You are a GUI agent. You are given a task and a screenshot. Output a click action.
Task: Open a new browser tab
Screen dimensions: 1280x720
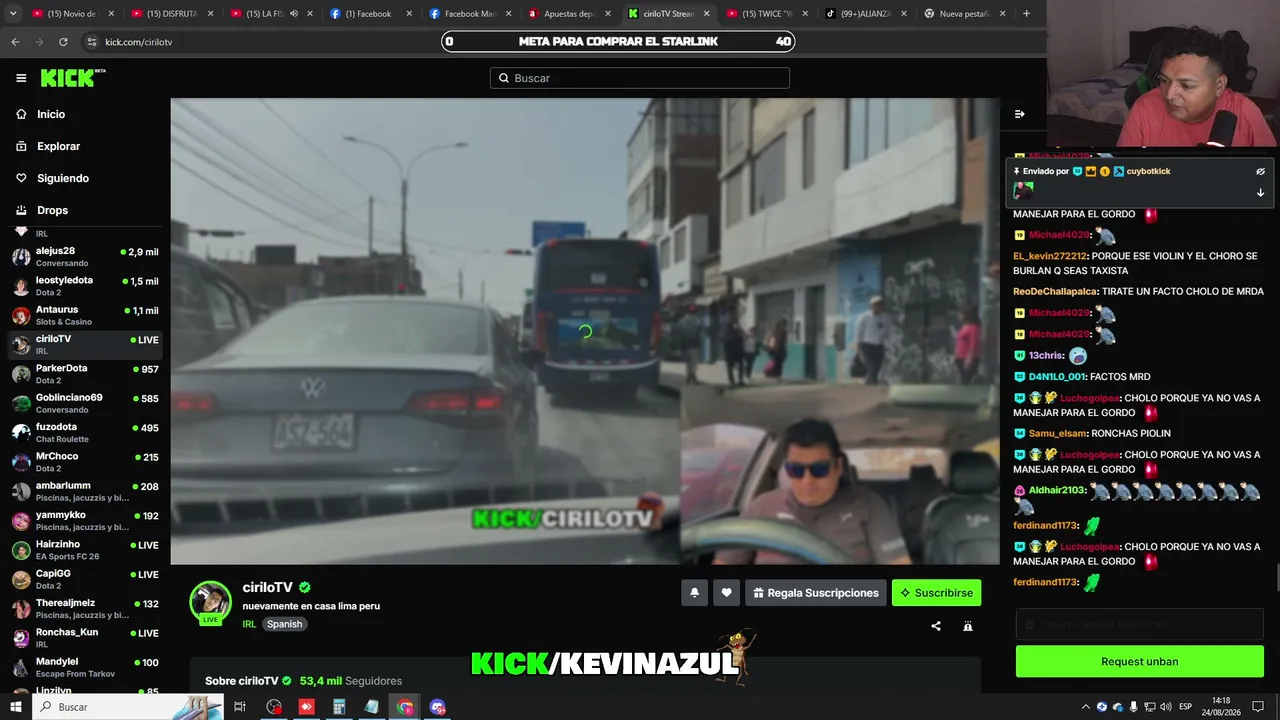pos(1026,14)
